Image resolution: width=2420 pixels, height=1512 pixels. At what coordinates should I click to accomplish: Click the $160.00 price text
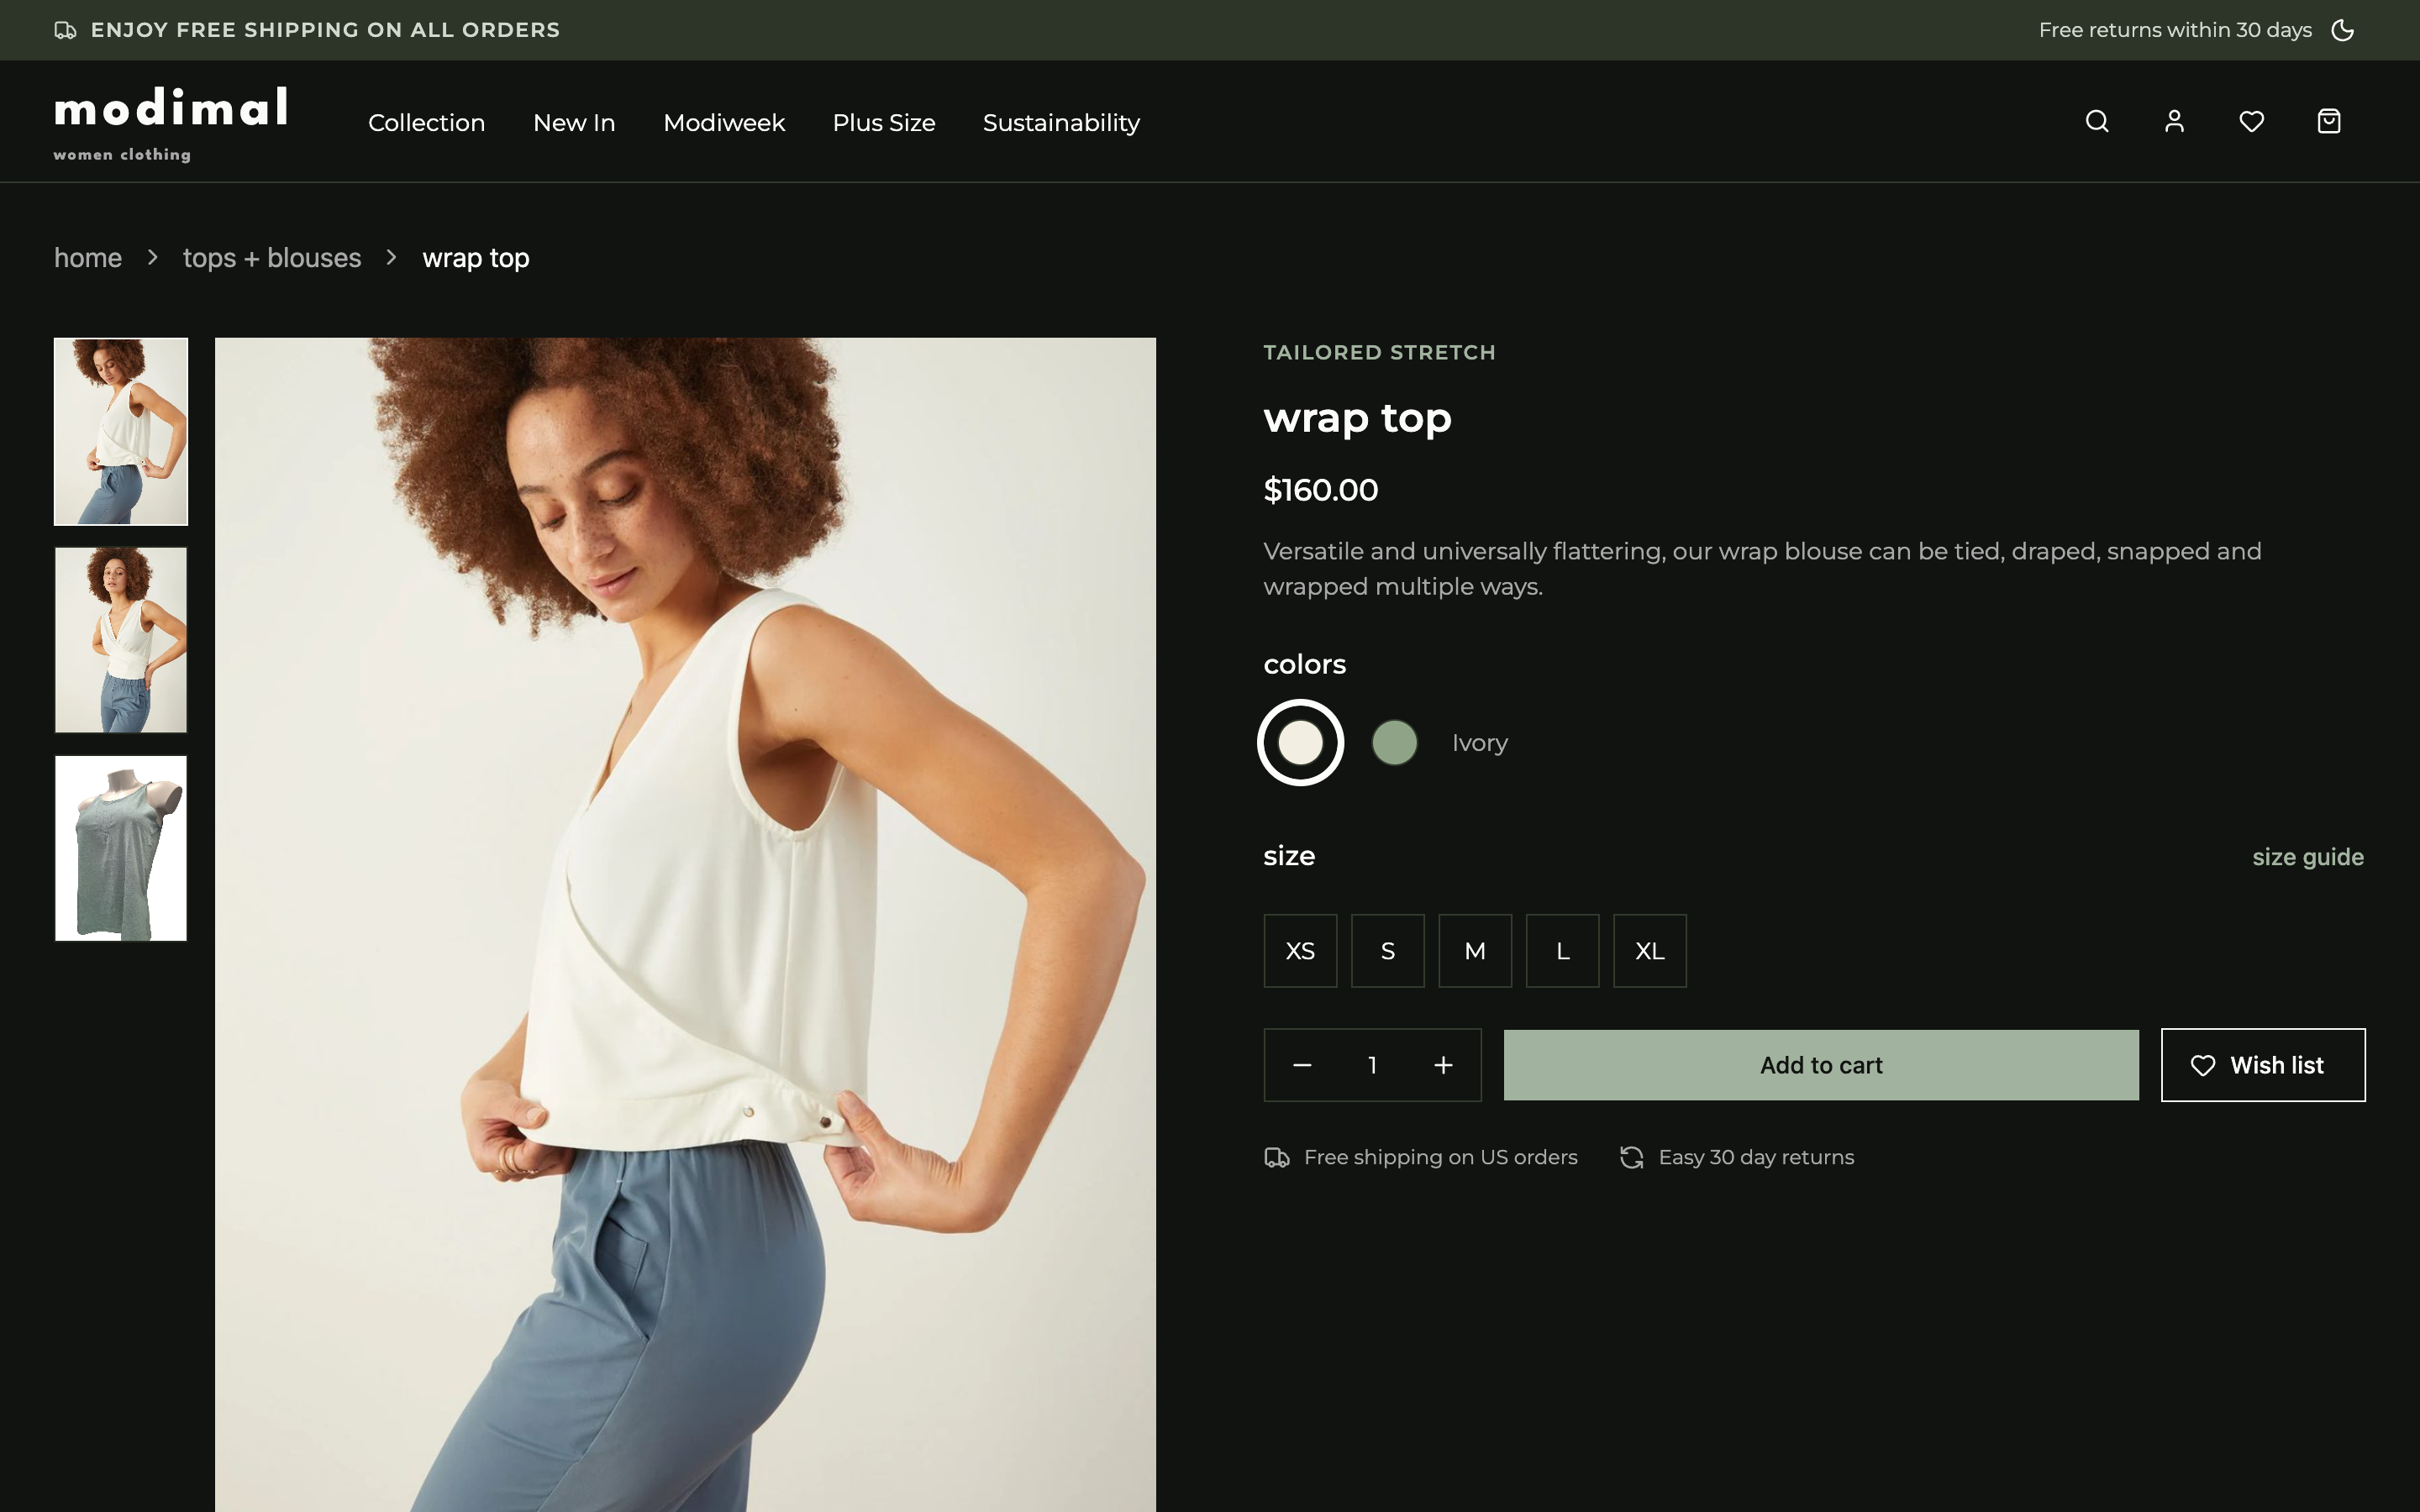click(1321, 490)
